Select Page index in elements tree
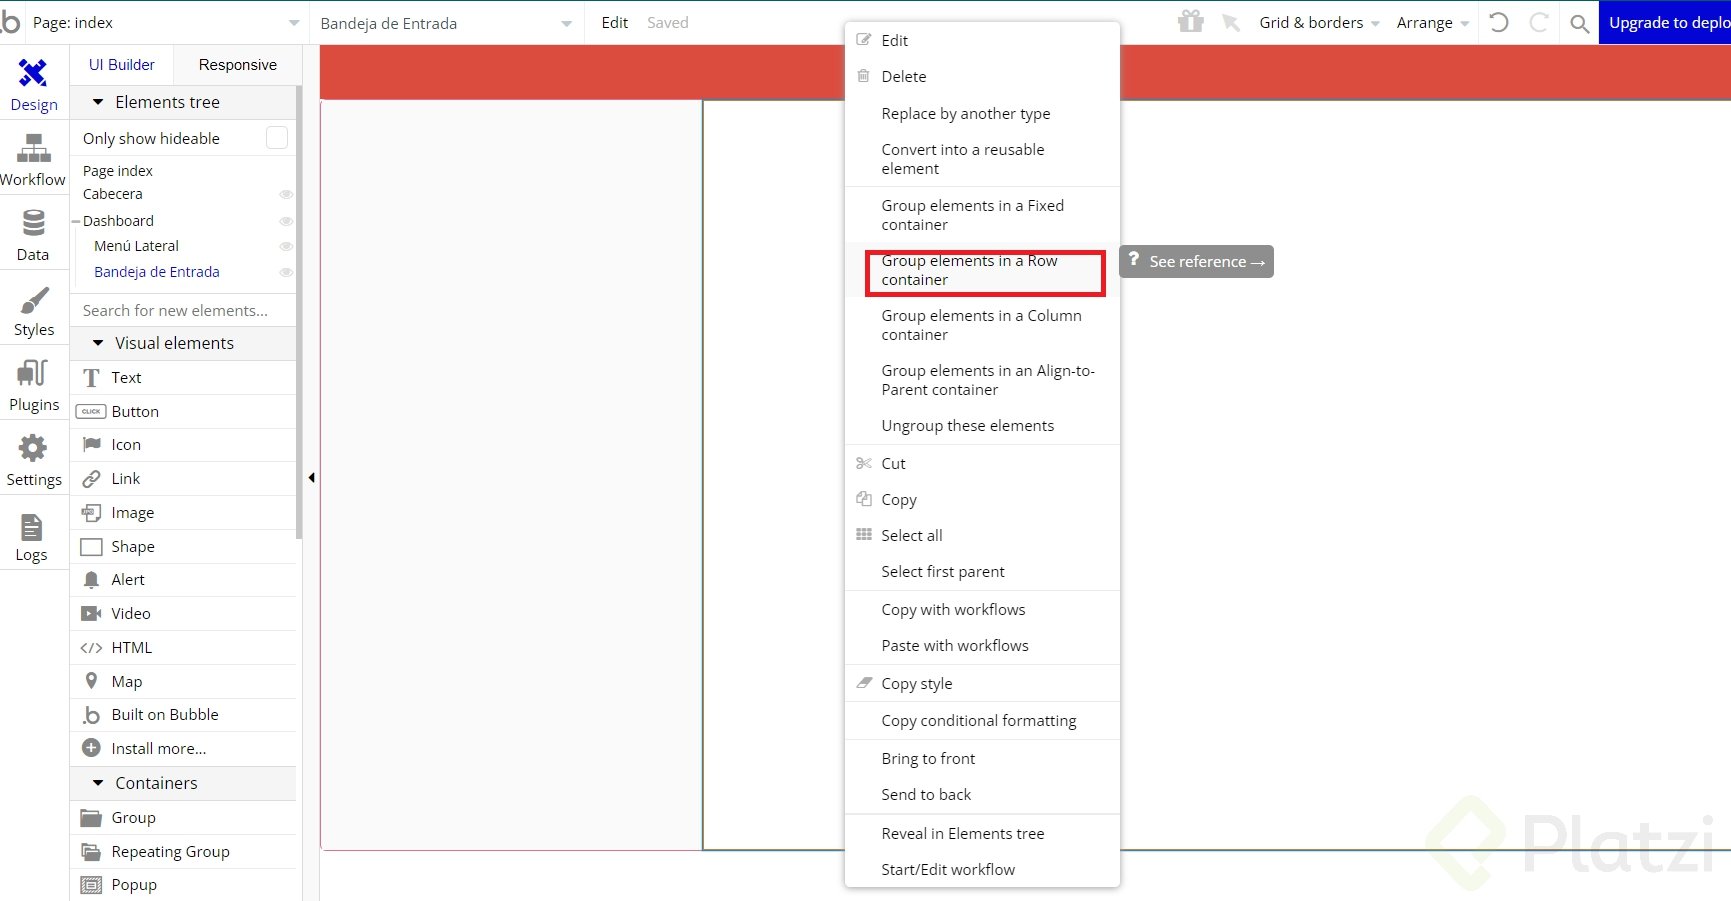The height and width of the screenshot is (901, 1731). [118, 171]
